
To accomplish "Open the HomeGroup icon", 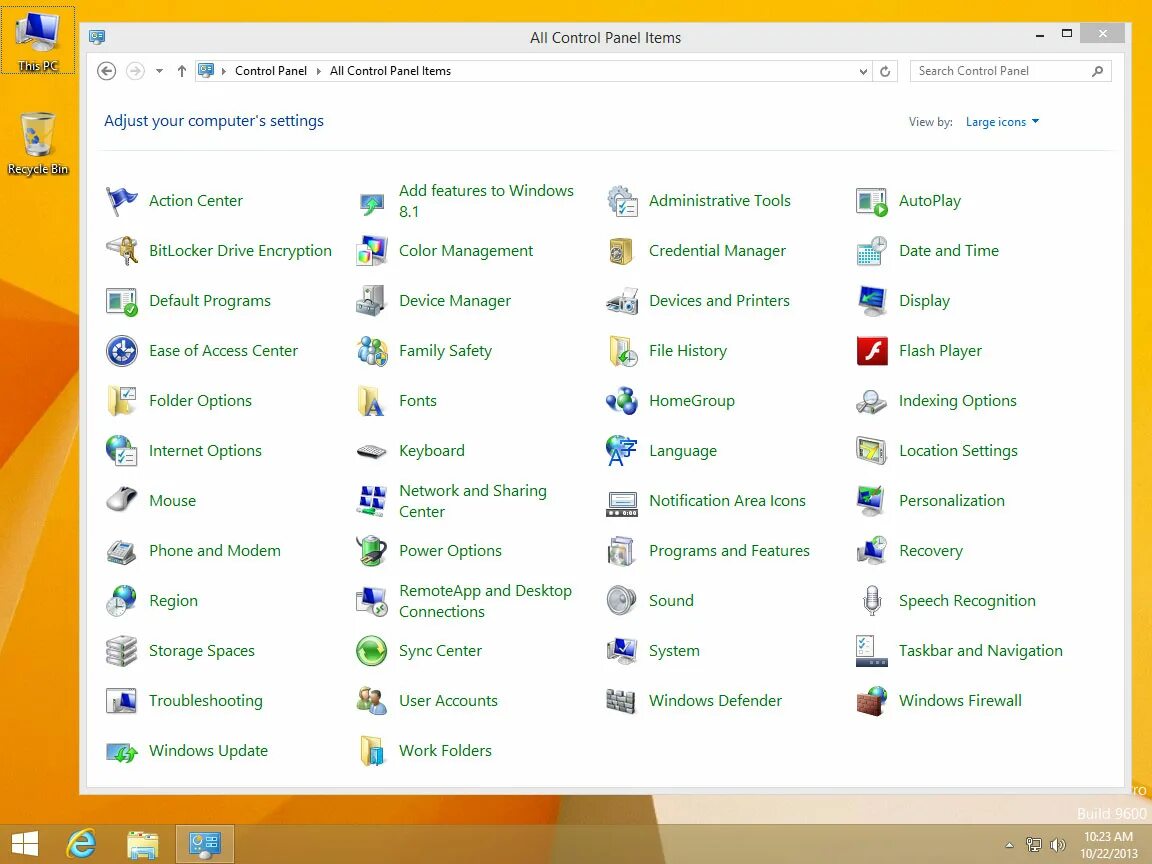I will [x=622, y=400].
